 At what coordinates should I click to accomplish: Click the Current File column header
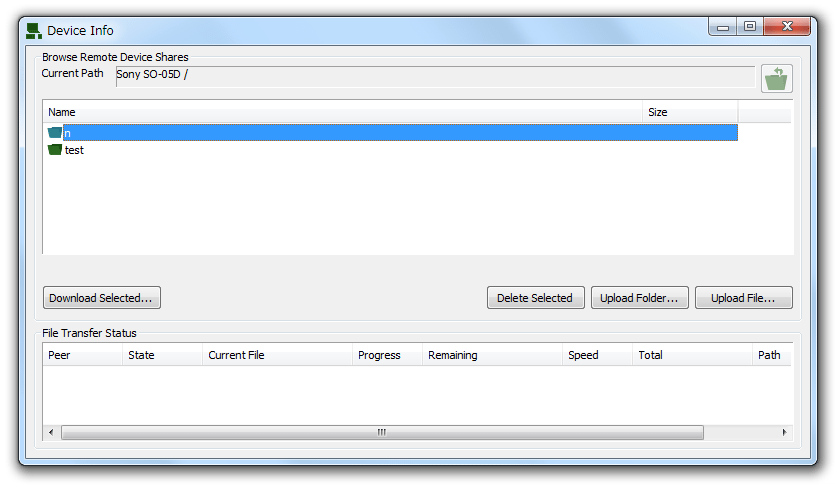(277, 355)
